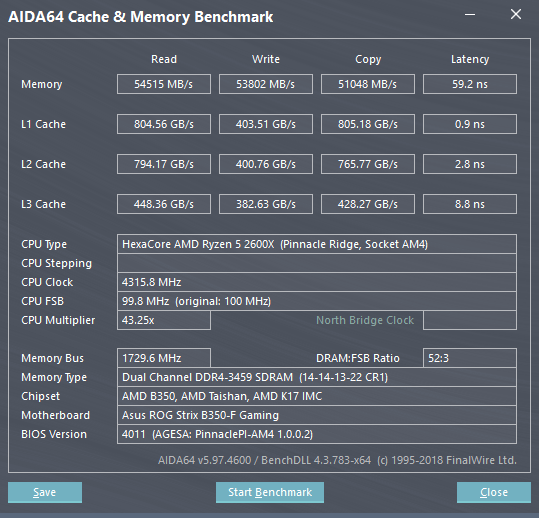The image size is (539, 518).
Task: Click the CPU Type information field
Action: (x=317, y=244)
